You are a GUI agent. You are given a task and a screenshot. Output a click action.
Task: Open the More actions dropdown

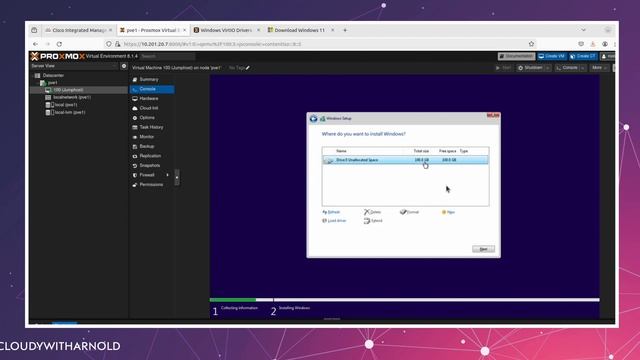(x=600, y=68)
